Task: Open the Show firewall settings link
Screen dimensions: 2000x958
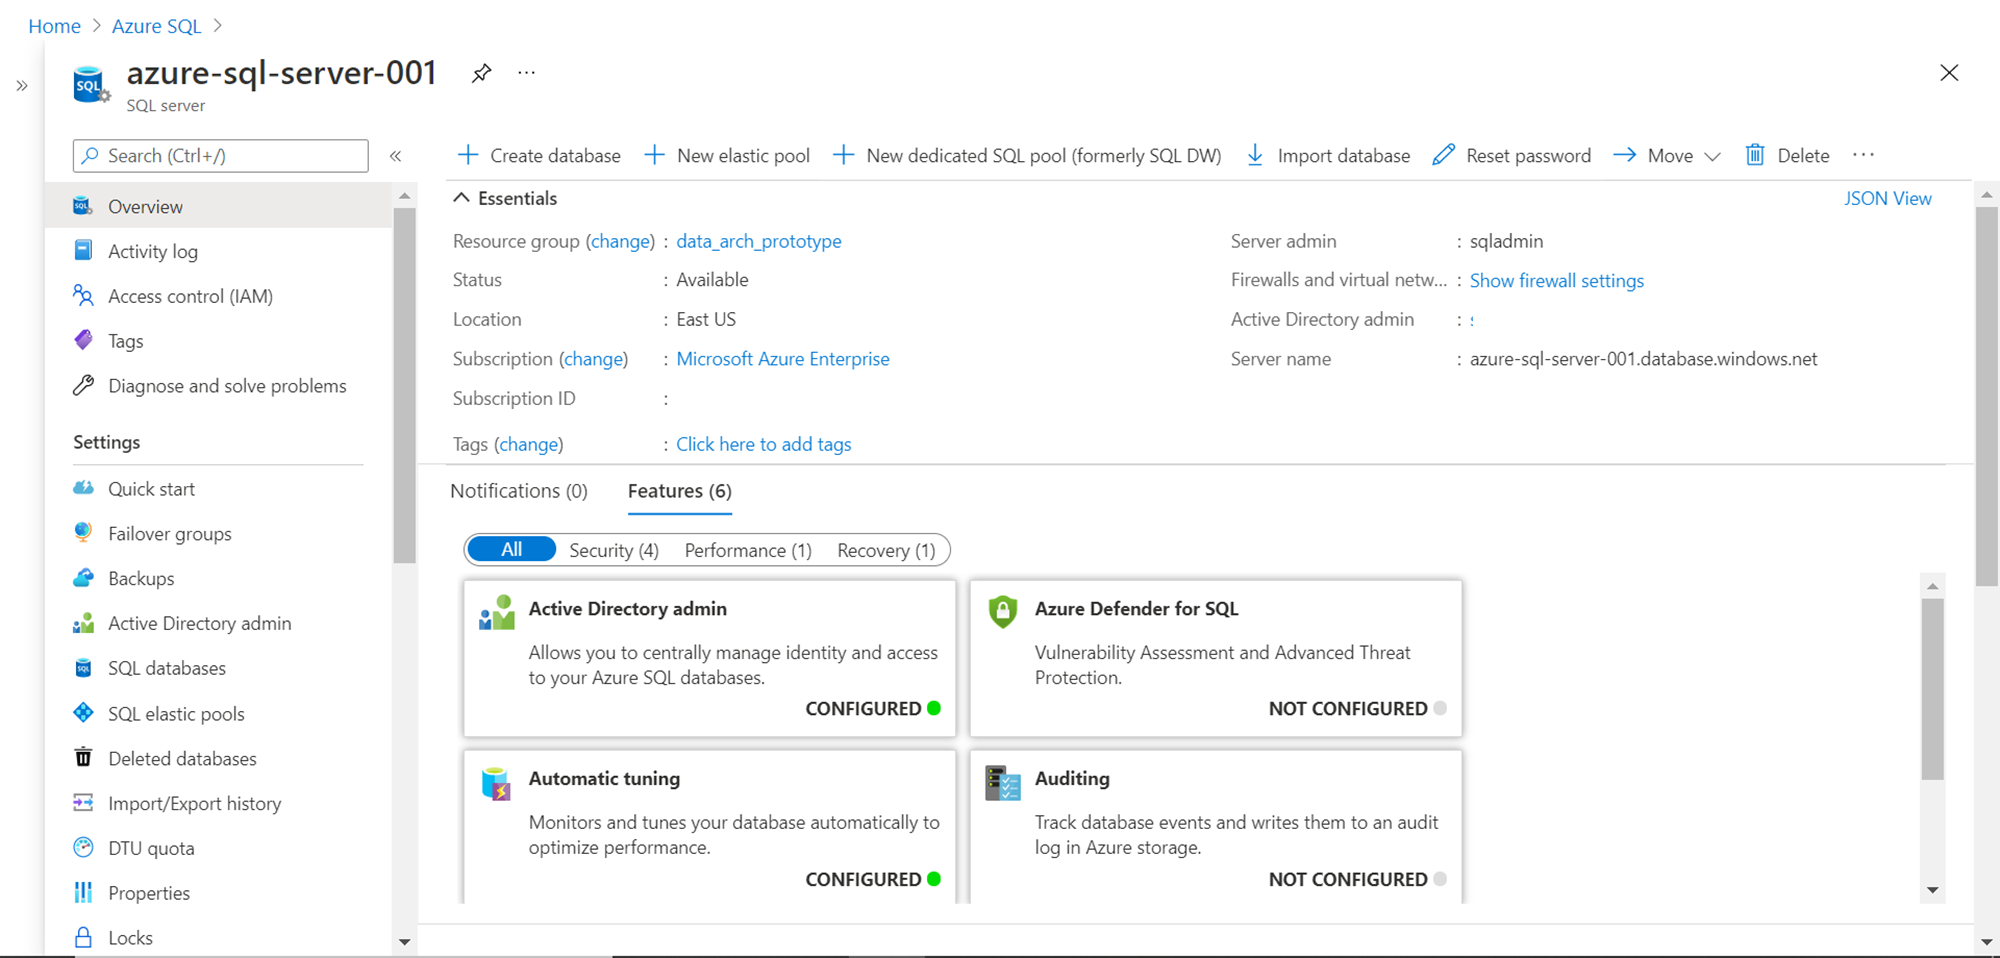Action: pyautogui.click(x=1556, y=281)
